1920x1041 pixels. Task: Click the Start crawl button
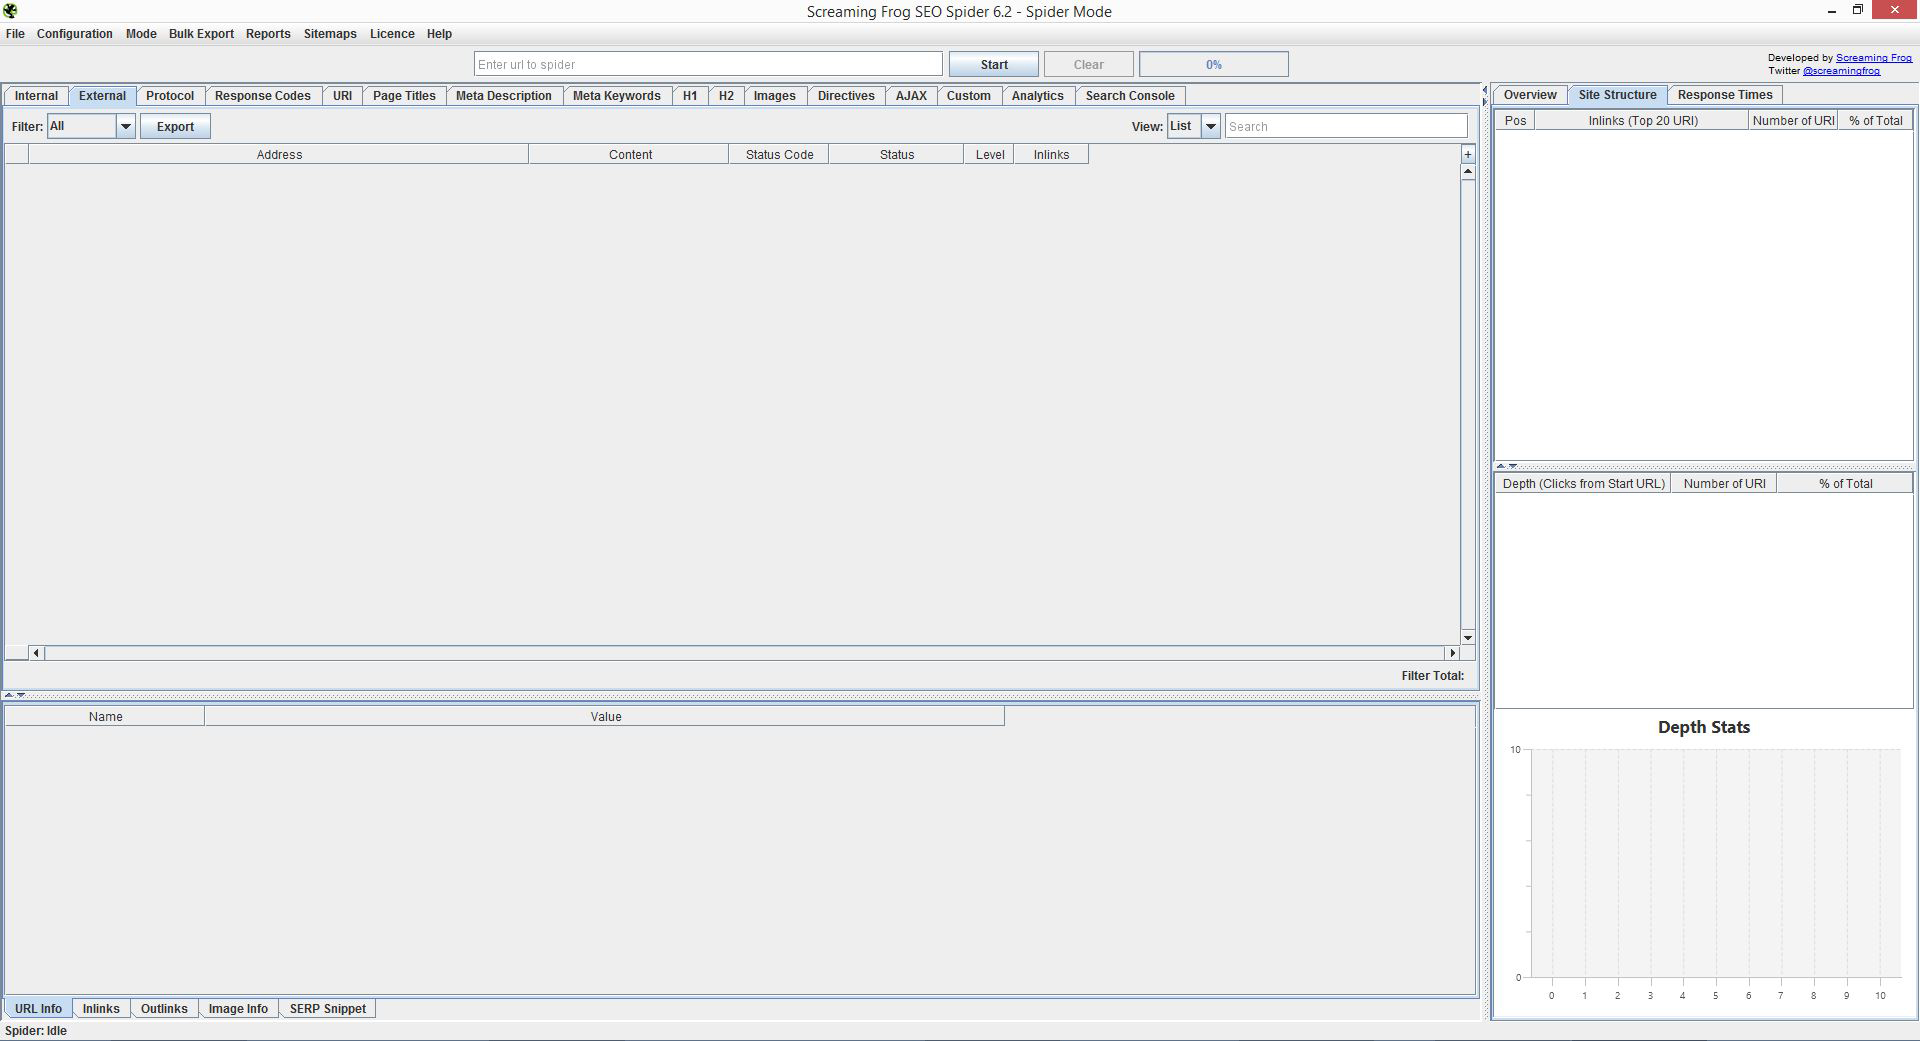click(994, 65)
